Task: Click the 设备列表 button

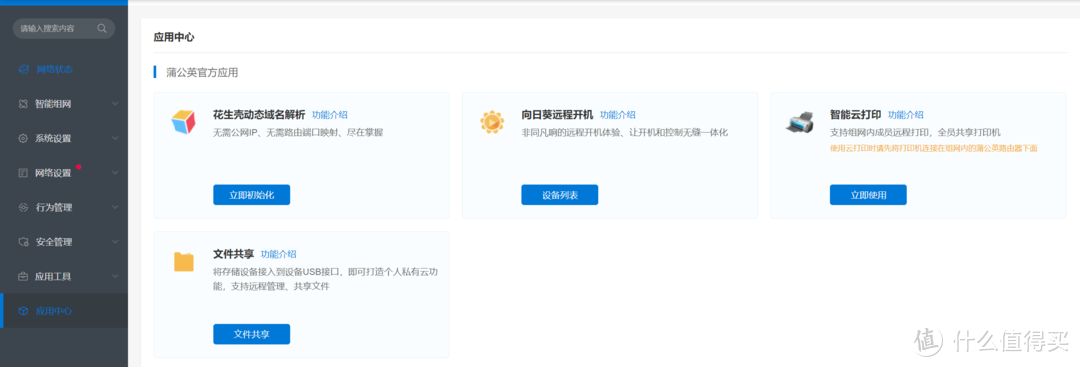Action: click(559, 195)
